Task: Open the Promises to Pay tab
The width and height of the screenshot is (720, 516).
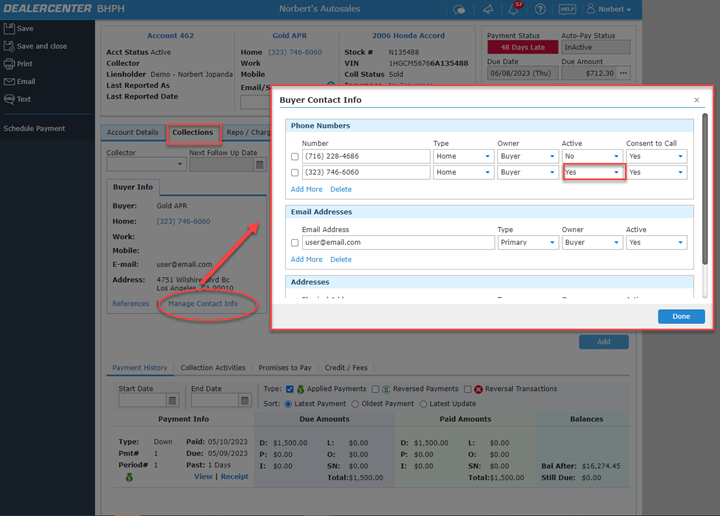Action: 285,368
